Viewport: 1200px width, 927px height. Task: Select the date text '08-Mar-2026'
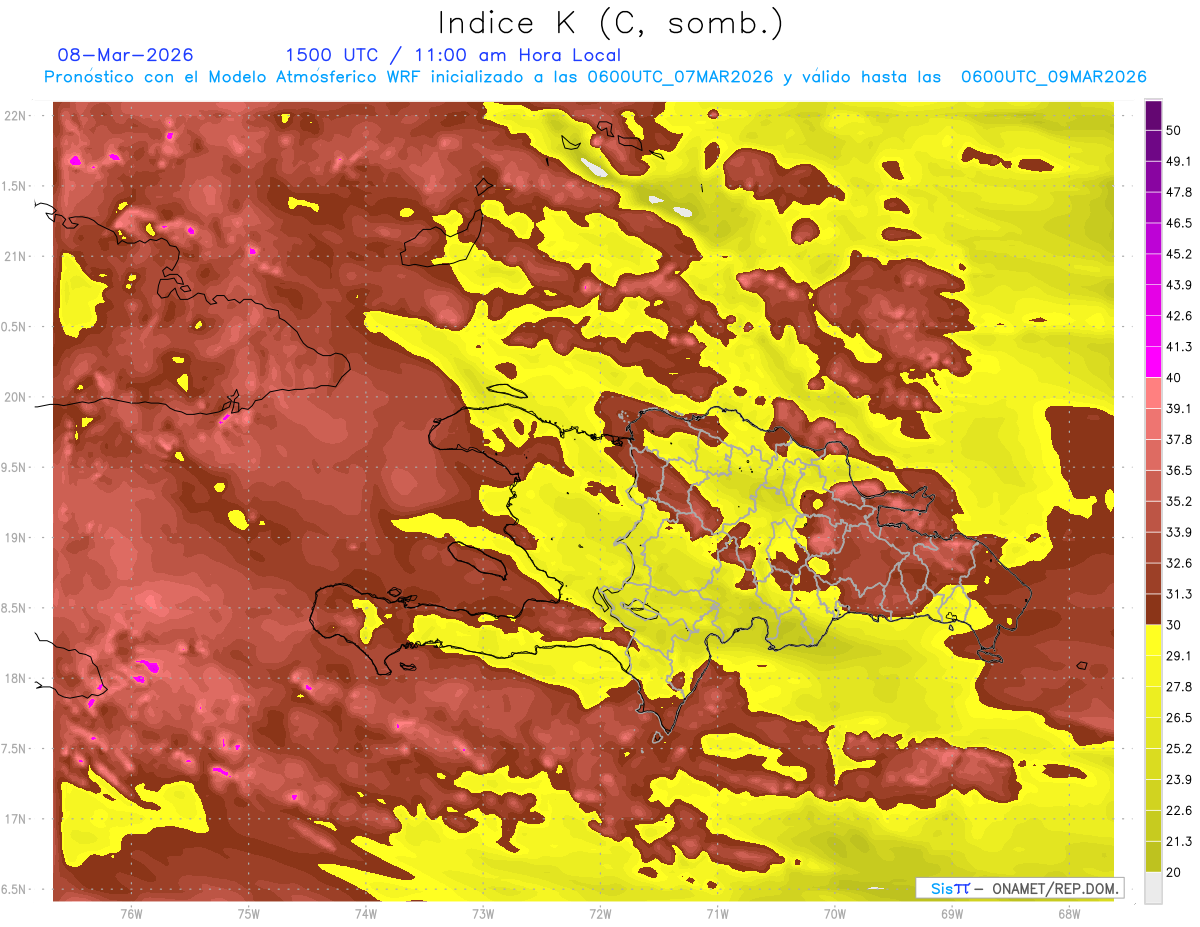(x=126, y=55)
